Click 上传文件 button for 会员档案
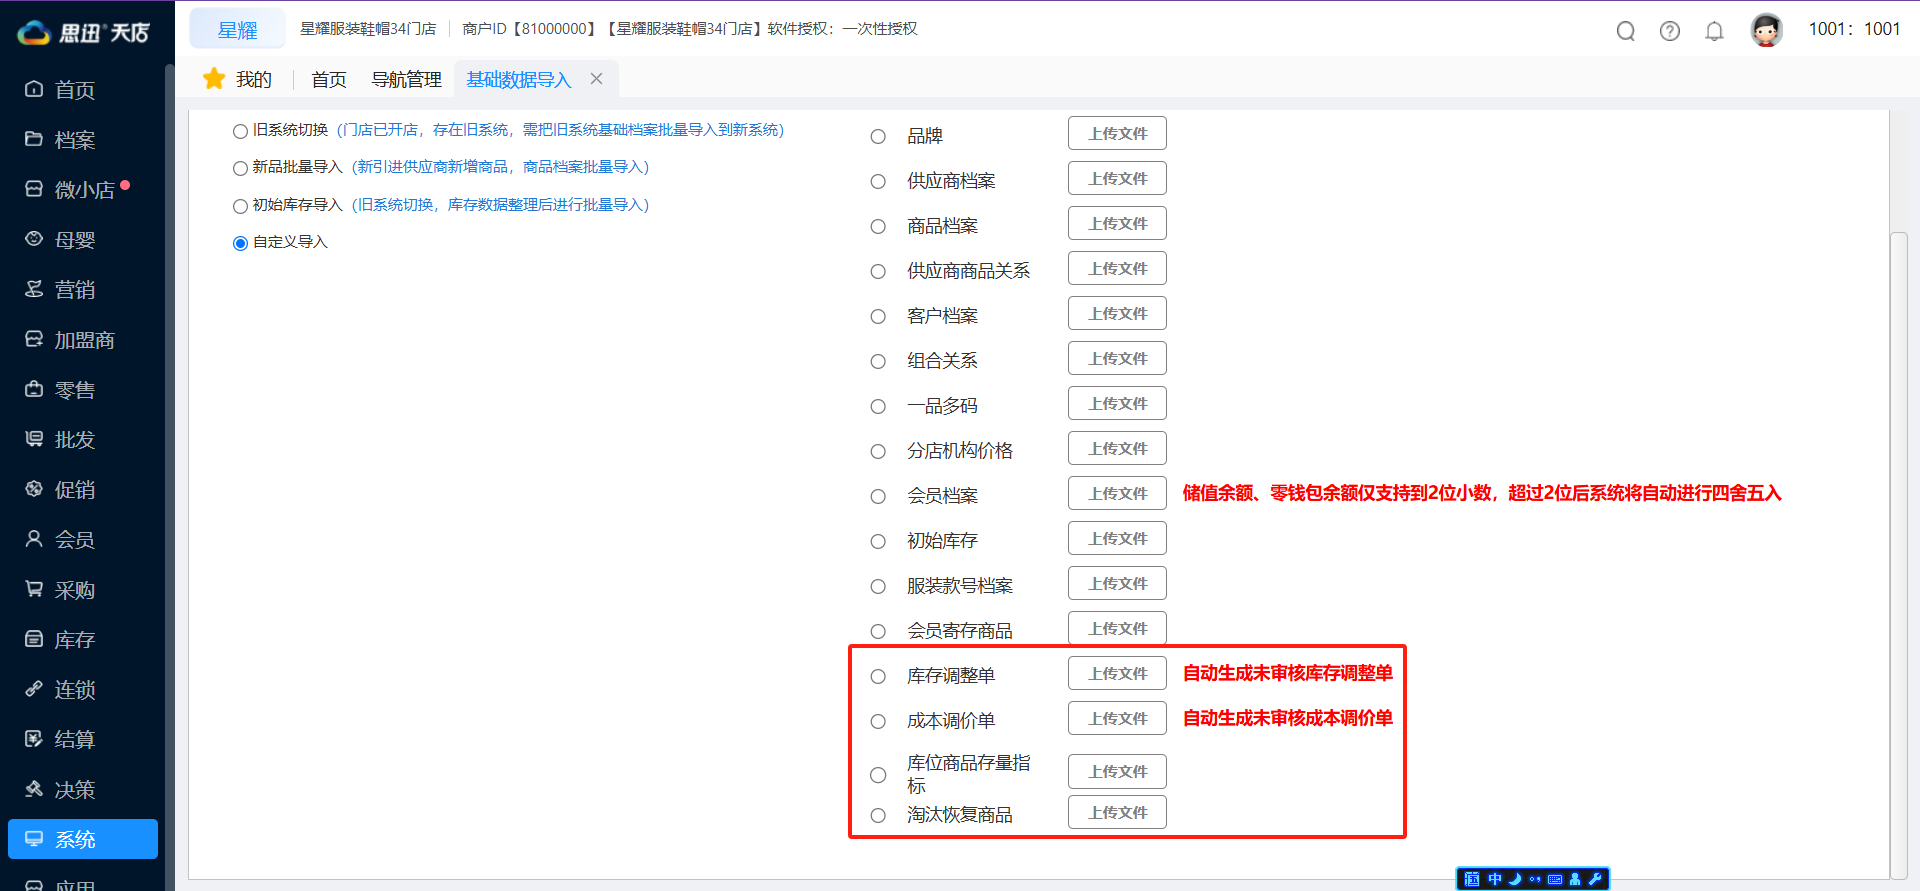This screenshot has height=891, width=1920. tap(1117, 494)
